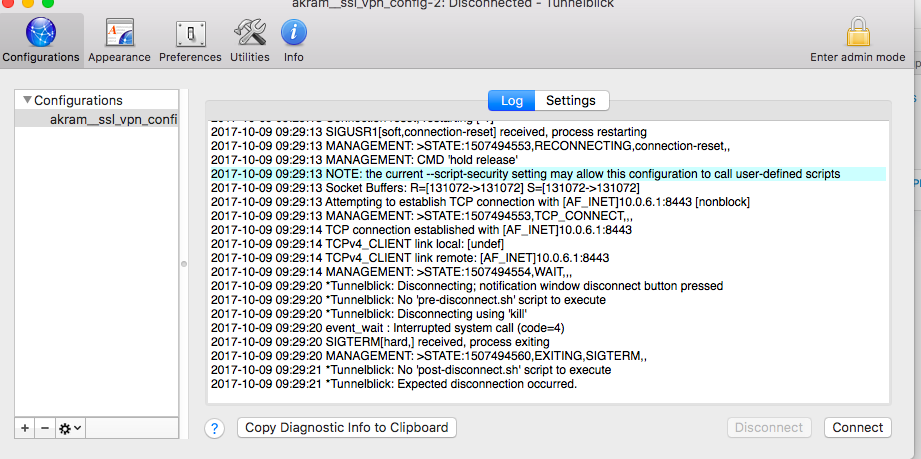Collapse the Configurations list triangle
Image resolution: width=921 pixels, height=459 pixels.
27,100
